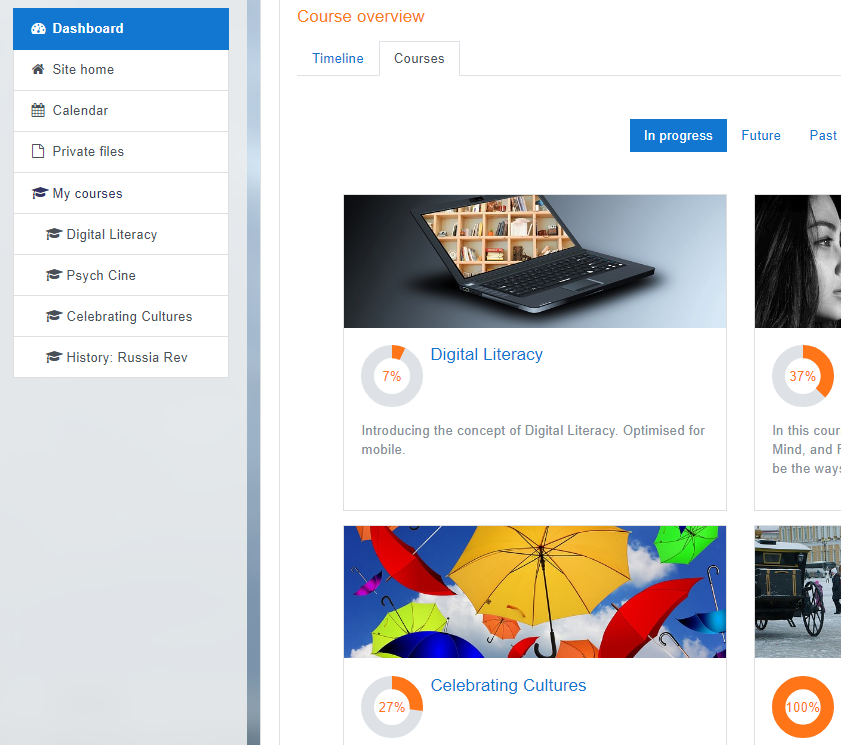The height and width of the screenshot is (745, 841).
Task: Click the Private files document icon
Action: 38,151
